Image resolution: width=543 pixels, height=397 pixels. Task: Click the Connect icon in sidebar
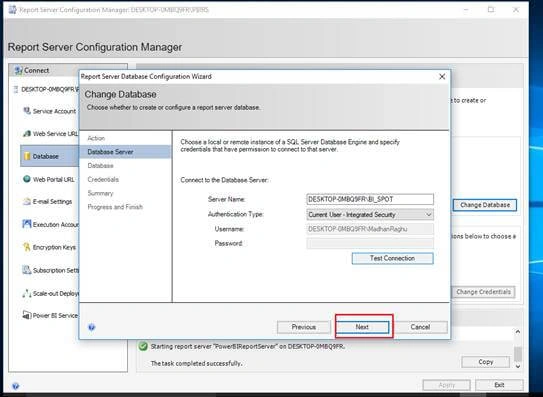[x=18, y=70]
